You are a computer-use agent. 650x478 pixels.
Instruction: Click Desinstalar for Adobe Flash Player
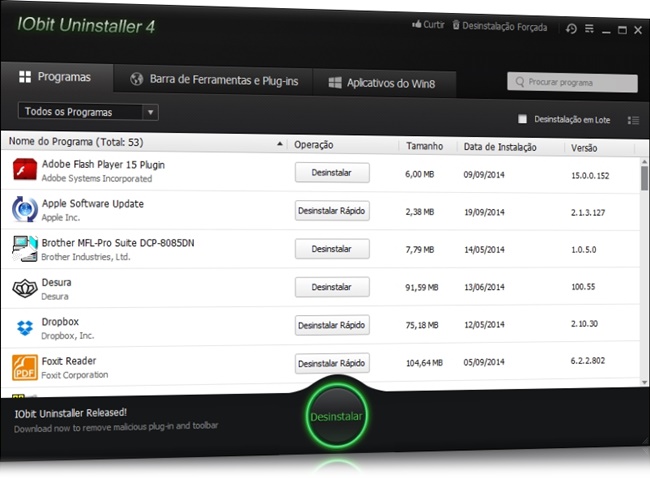point(332,172)
